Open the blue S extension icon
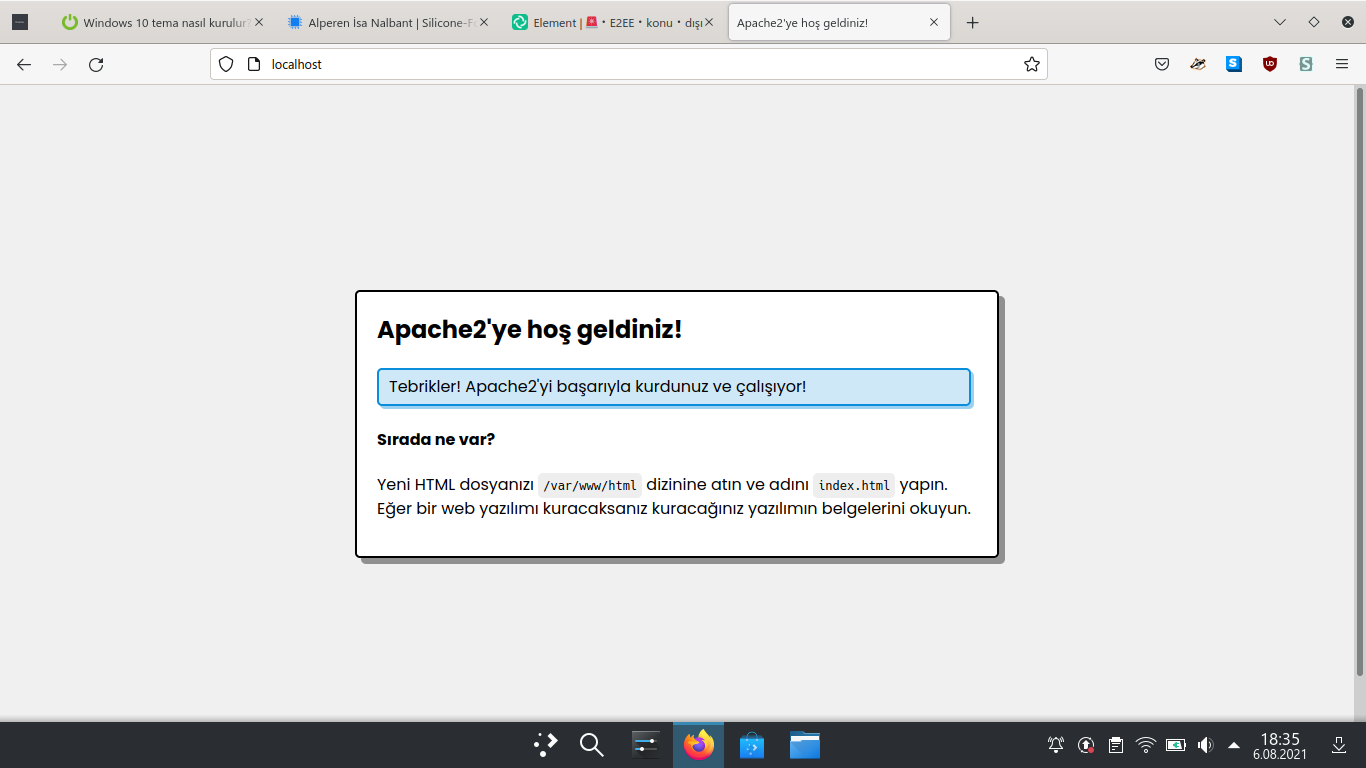Image resolution: width=1366 pixels, height=768 pixels. click(x=1234, y=64)
